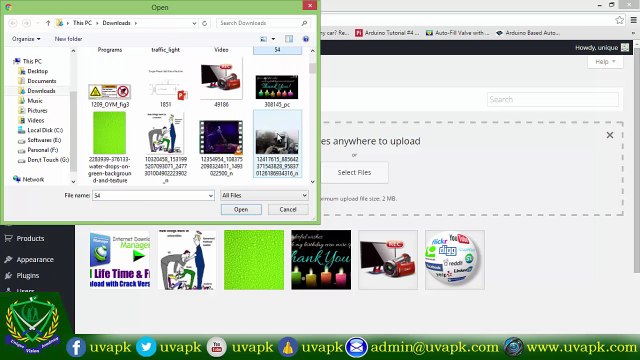Click 'Howdy, unique' account menu
This screenshot has height=360, width=640.
click(x=602, y=48)
